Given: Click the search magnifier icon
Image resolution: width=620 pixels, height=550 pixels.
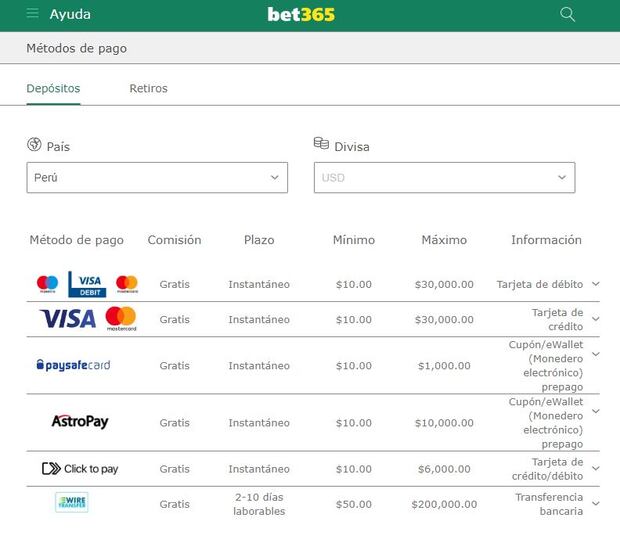Looking at the screenshot, I should [x=568, y=14].
